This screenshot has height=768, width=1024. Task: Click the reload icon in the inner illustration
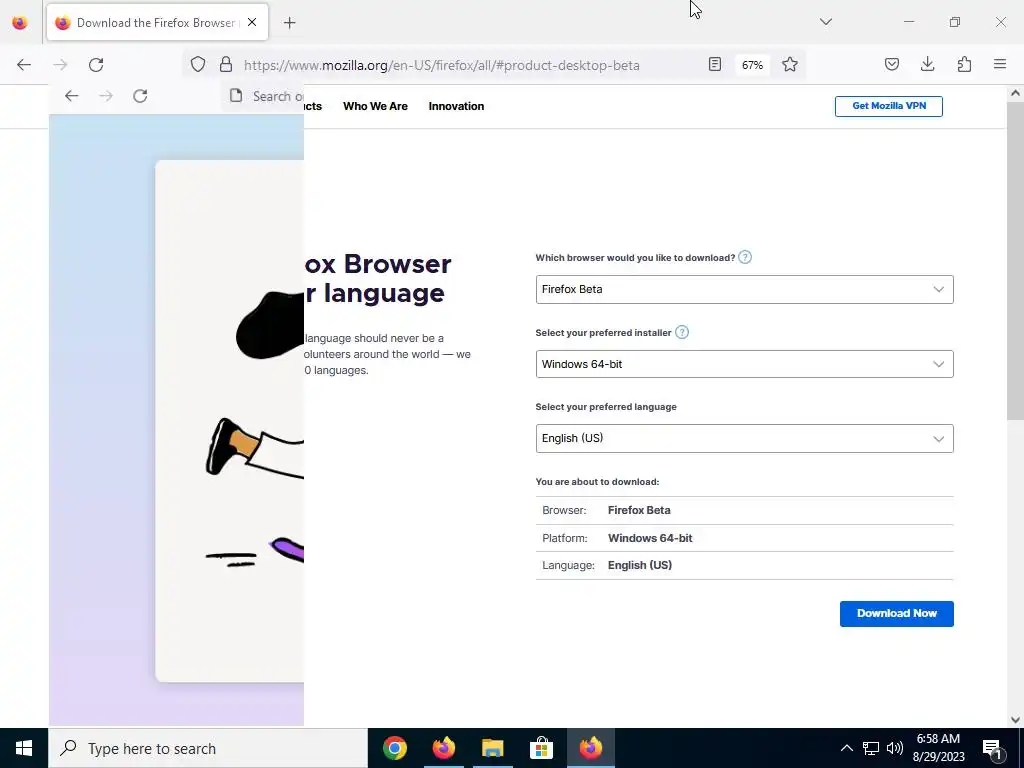pos(140,96)
